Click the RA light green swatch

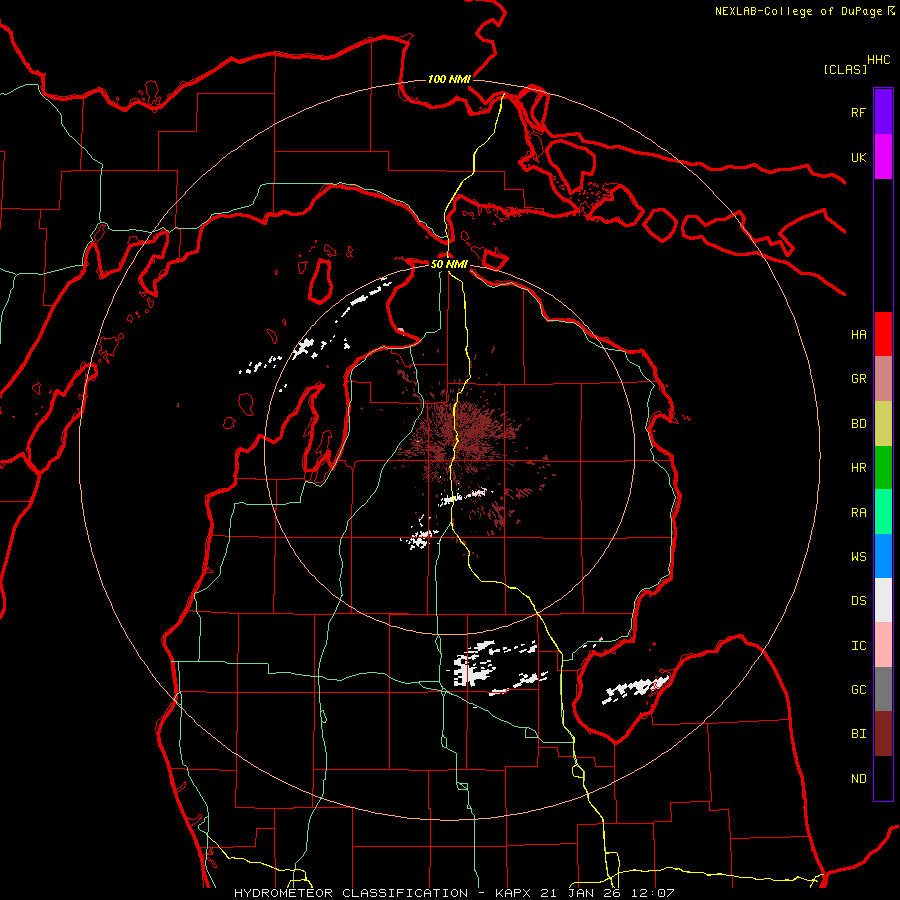pyautogui.click(x=883, y=512)
